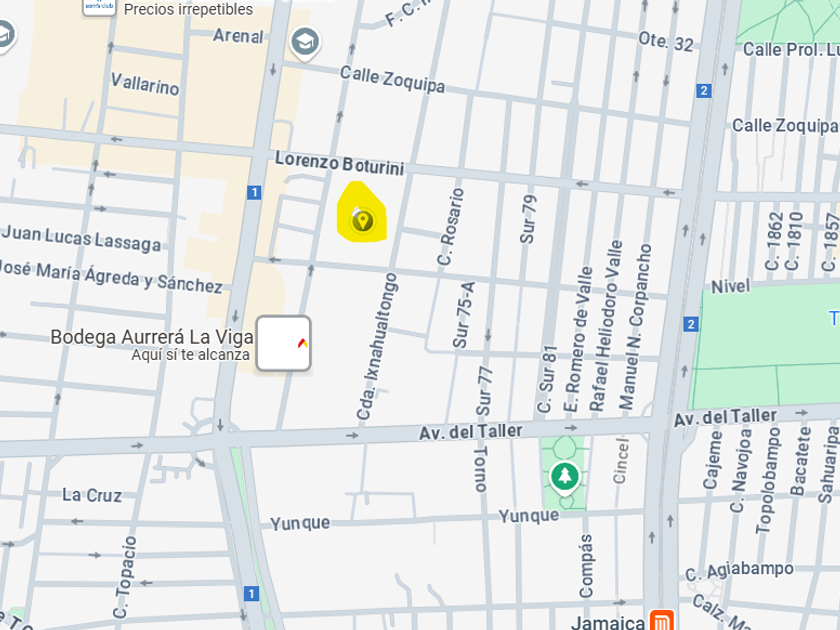Screen dimensions: 840x630
Task: Click the route 1 shield by Lorenzo Boturini
Action: click(x=254, y=192)
